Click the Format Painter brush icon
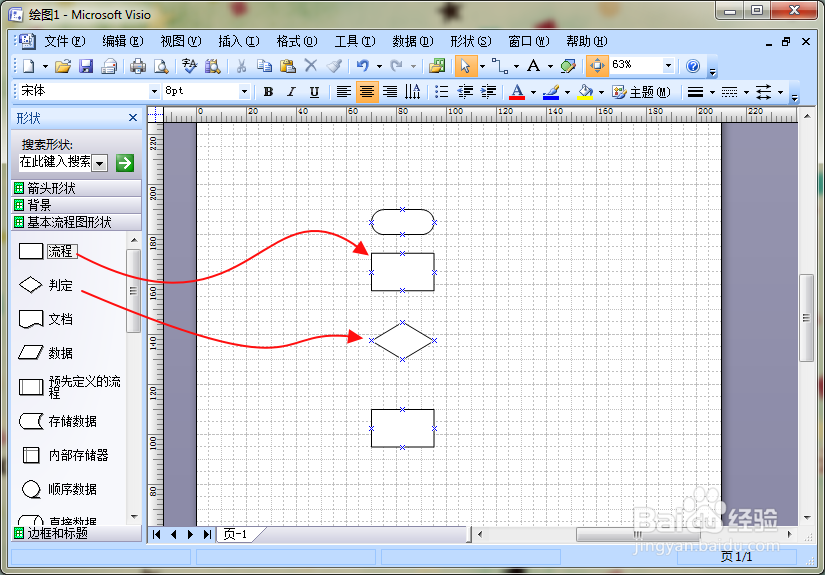 [x=334, y=66]
